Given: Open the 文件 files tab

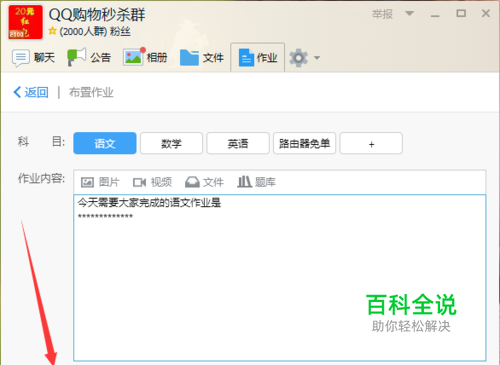Looking at the screenshot, I should (x=202, y=58).
